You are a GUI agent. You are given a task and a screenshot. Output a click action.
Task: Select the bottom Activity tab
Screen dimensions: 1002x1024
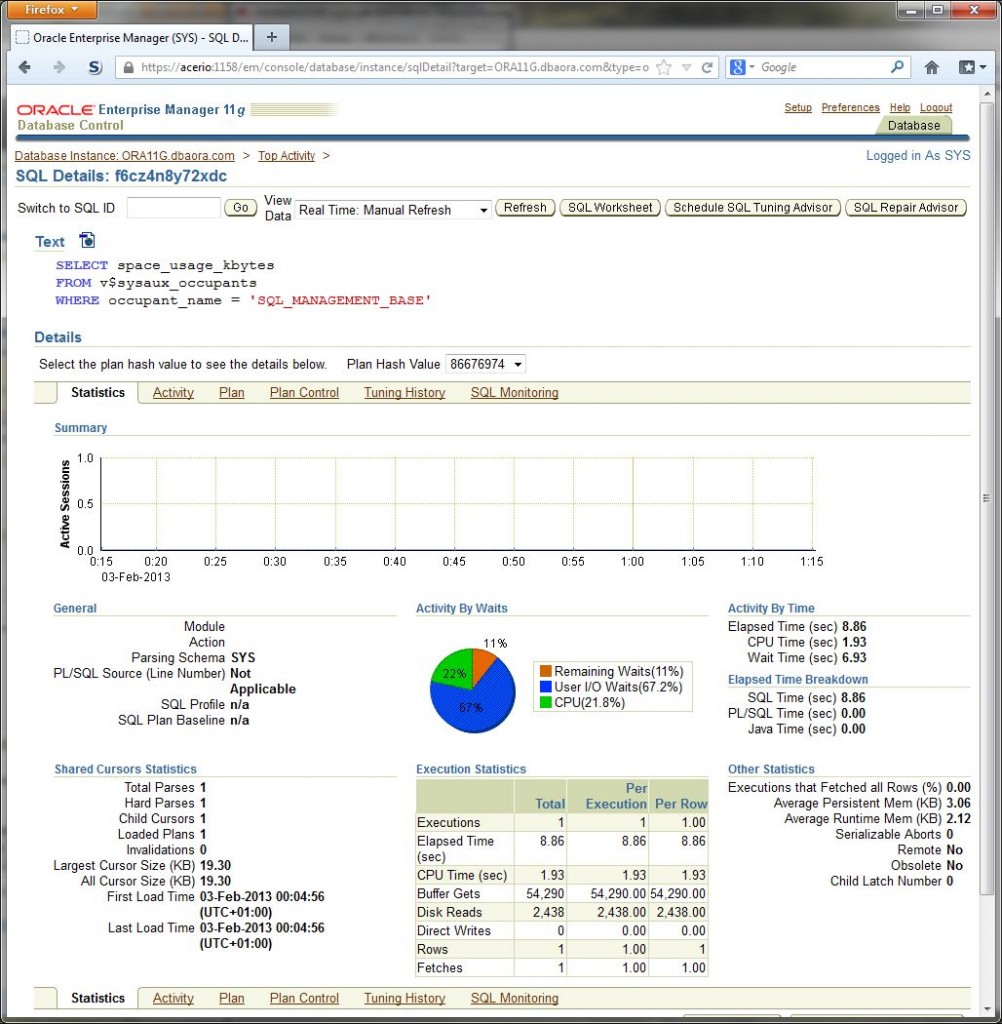point(173,998)
